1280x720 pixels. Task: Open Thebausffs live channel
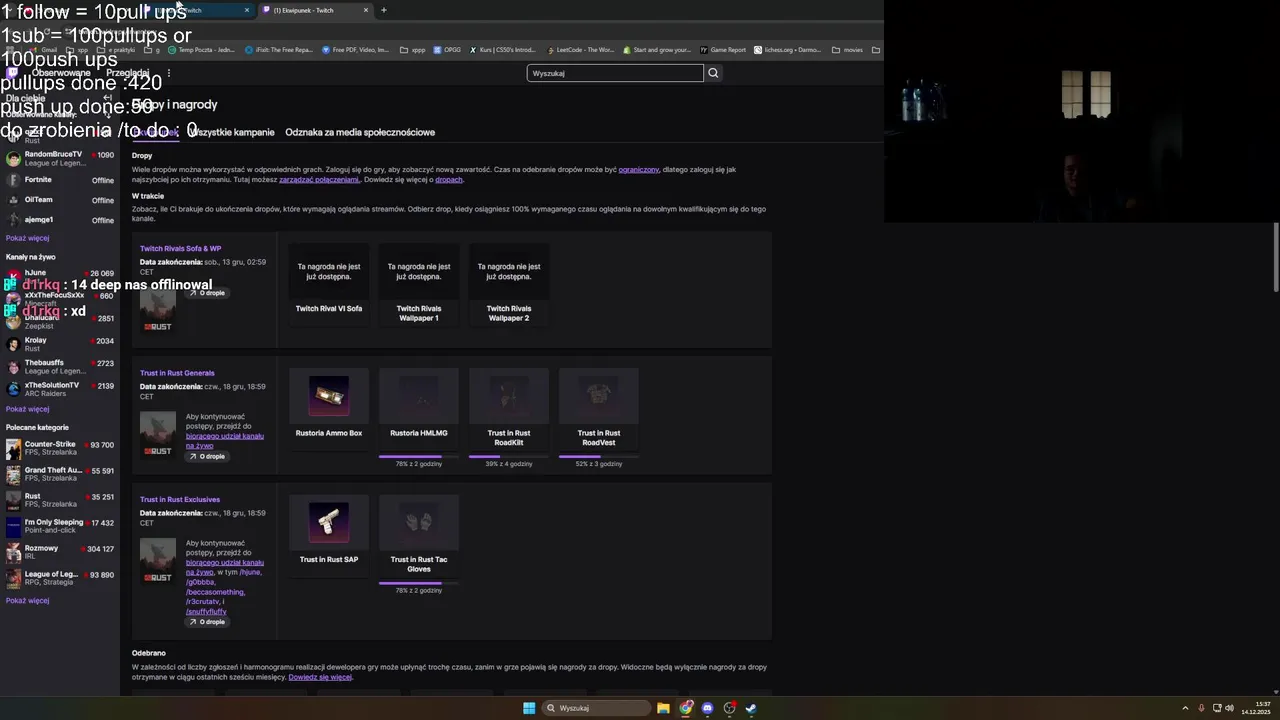(x=60, y=367)
